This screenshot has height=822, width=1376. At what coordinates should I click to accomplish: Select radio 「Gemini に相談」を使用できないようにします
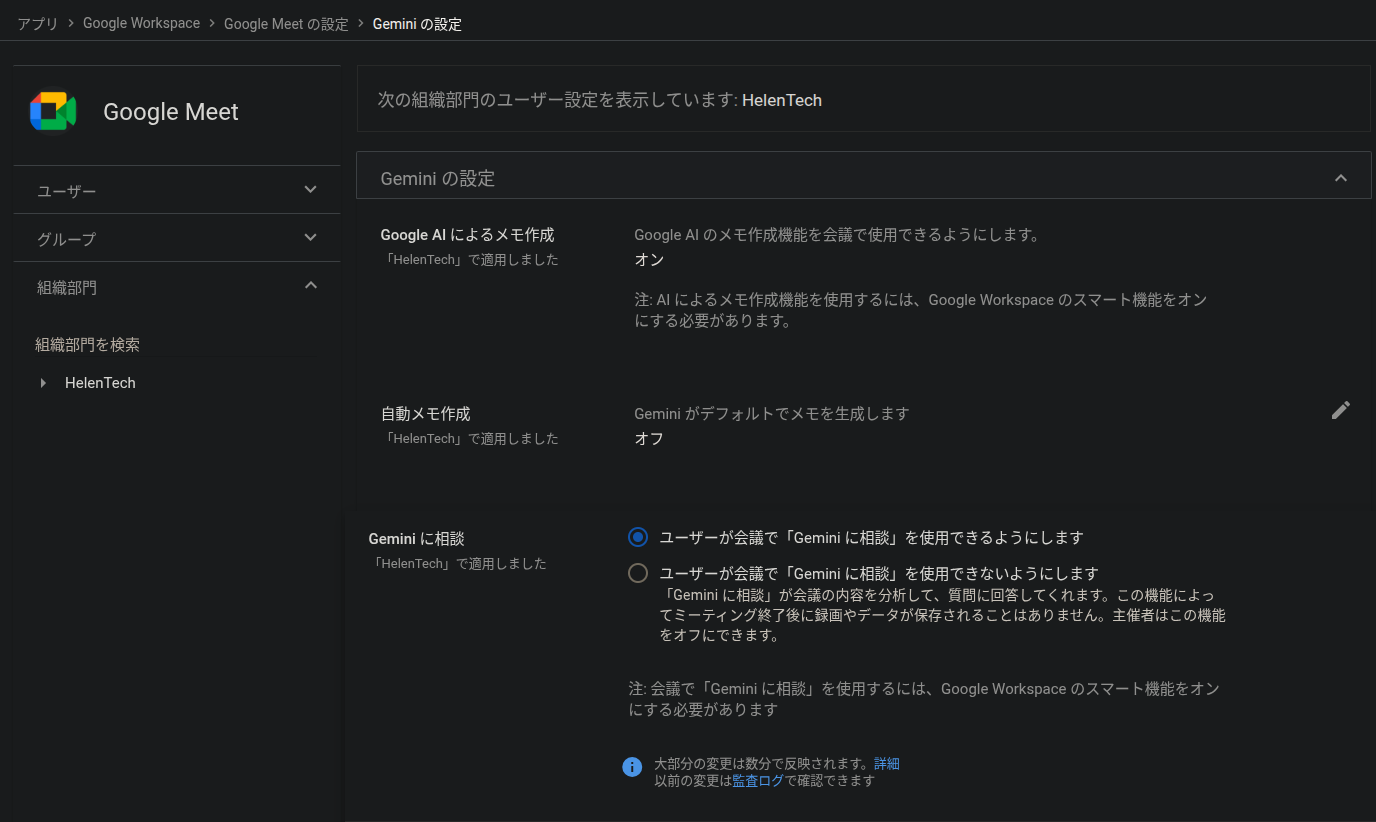638,573
